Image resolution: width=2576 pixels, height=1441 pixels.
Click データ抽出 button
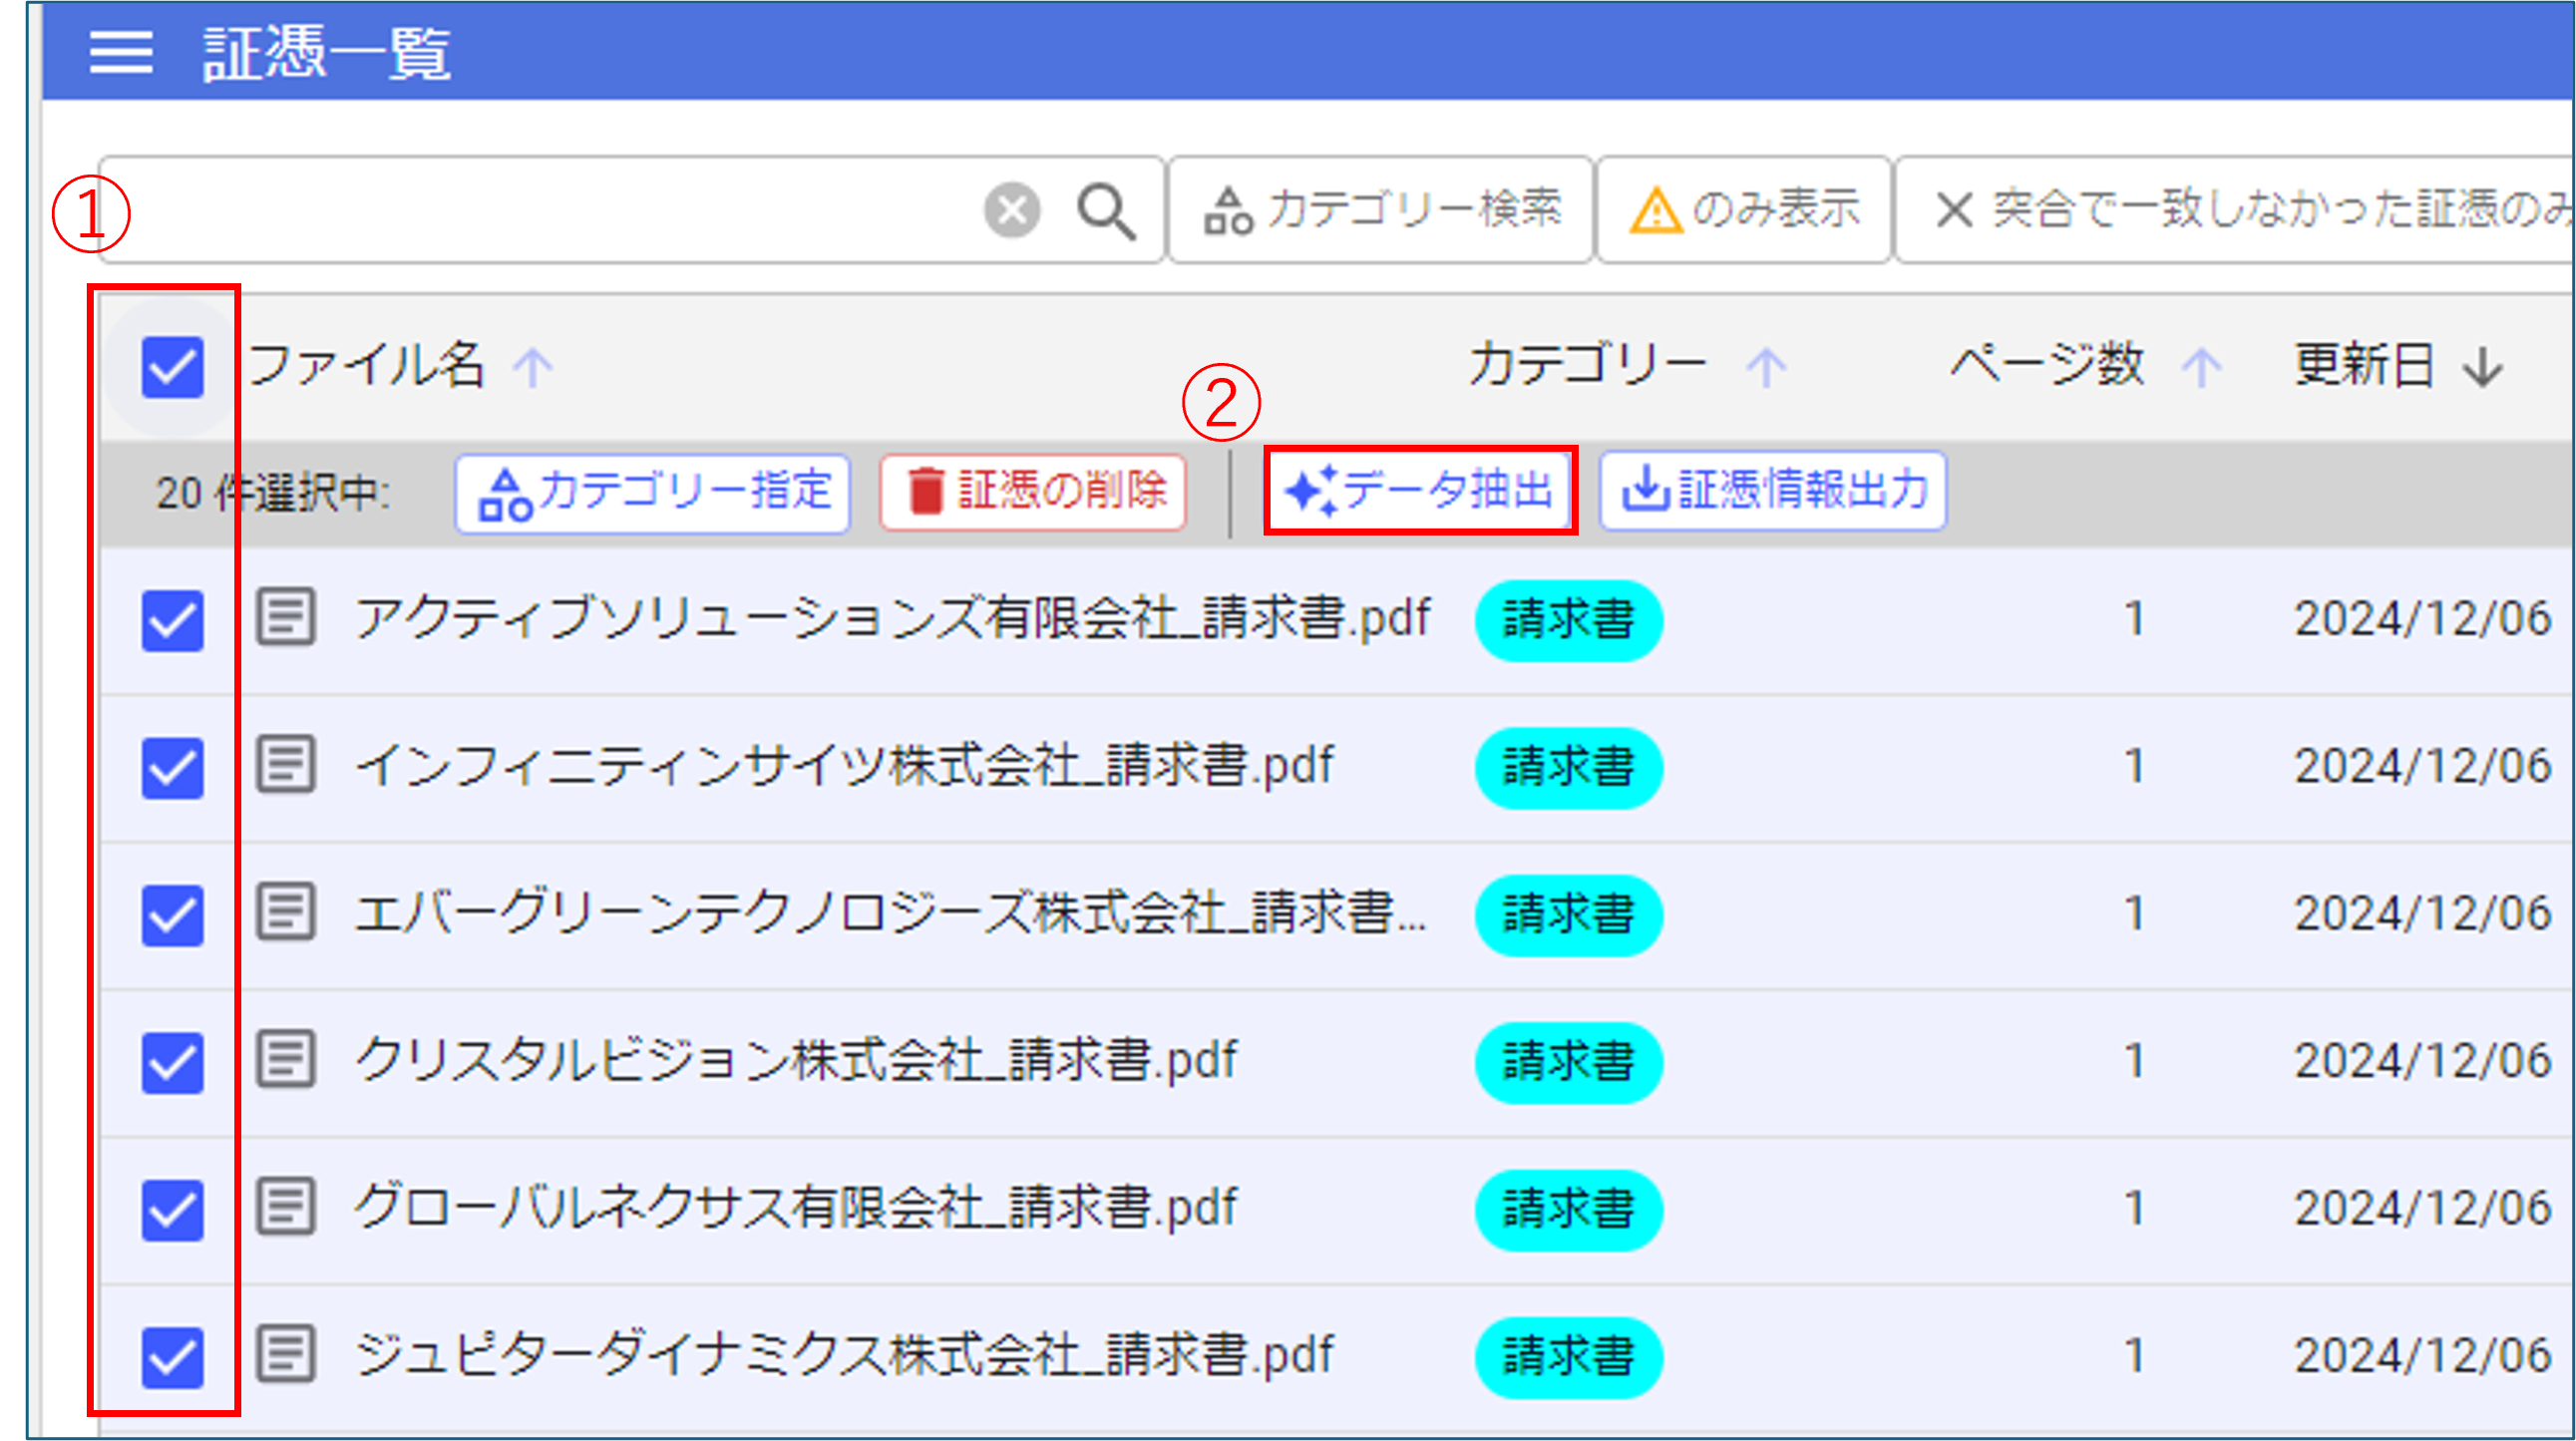tap(1419, 490)
